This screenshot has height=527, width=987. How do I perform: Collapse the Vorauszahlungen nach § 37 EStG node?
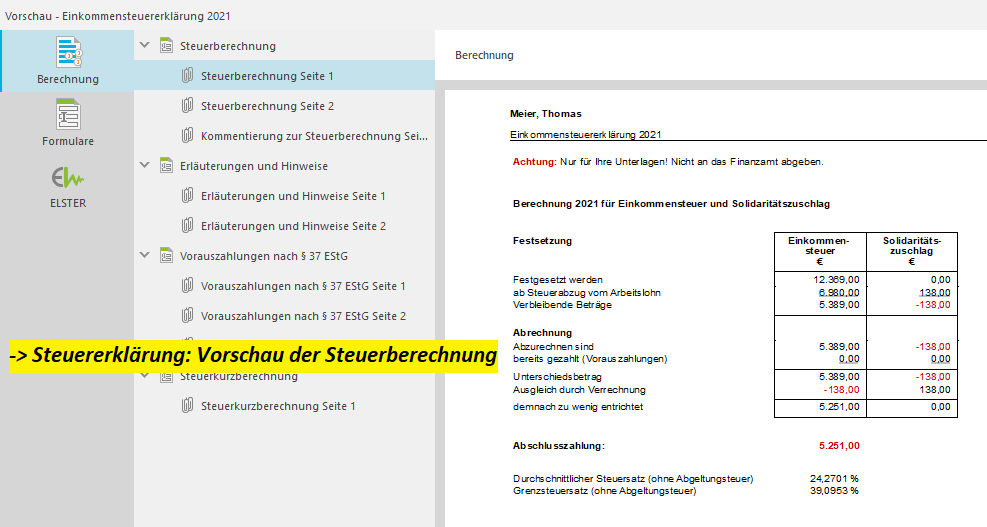point(146,256)
